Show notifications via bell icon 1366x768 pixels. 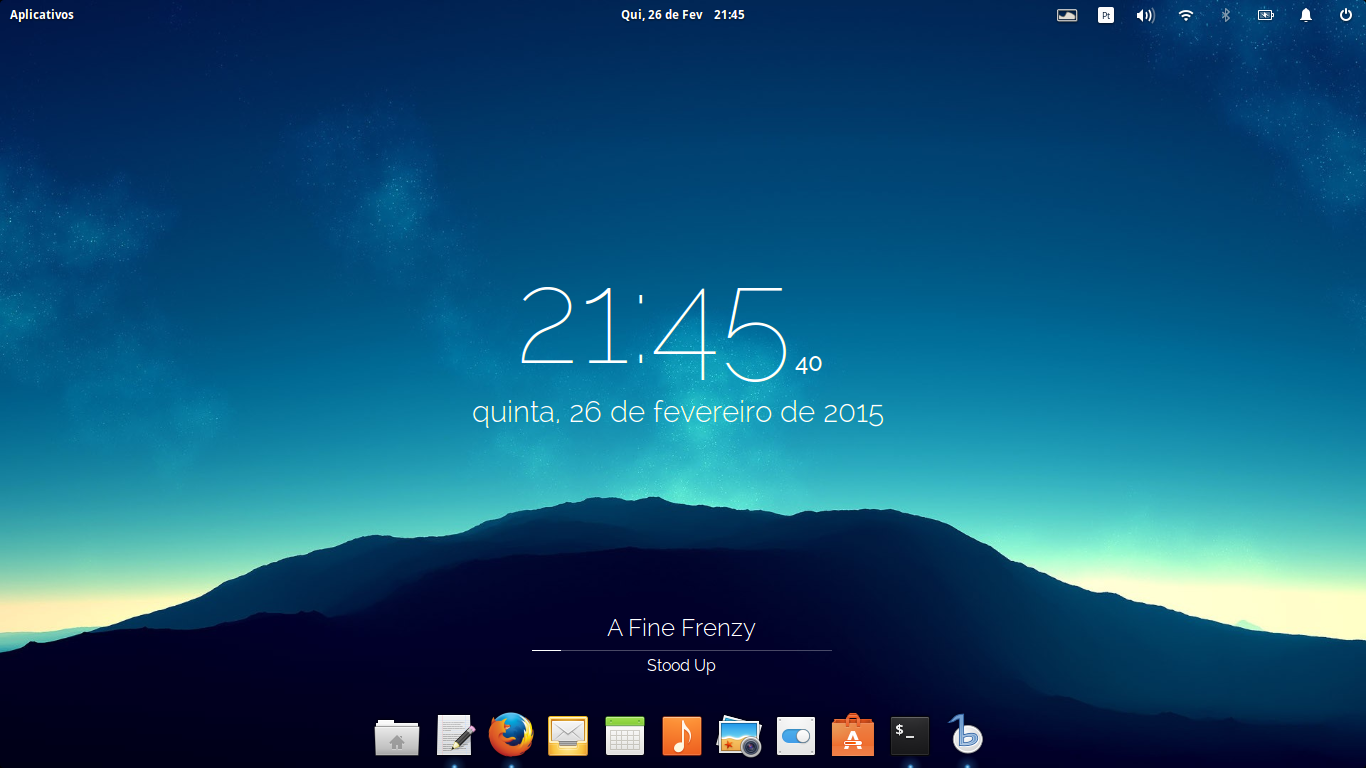click(1306, 15)
